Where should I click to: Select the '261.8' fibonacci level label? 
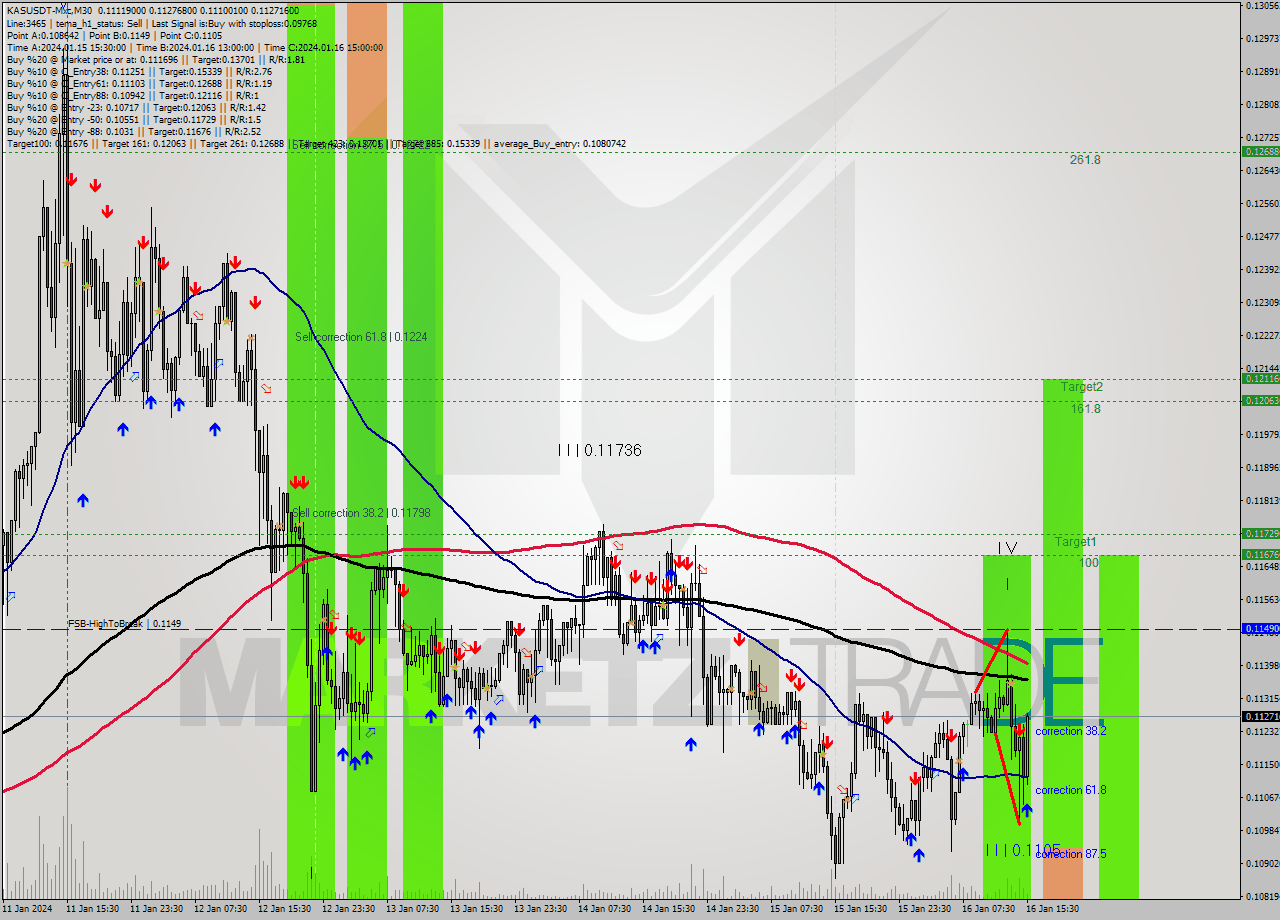(x=1085, y=159)
